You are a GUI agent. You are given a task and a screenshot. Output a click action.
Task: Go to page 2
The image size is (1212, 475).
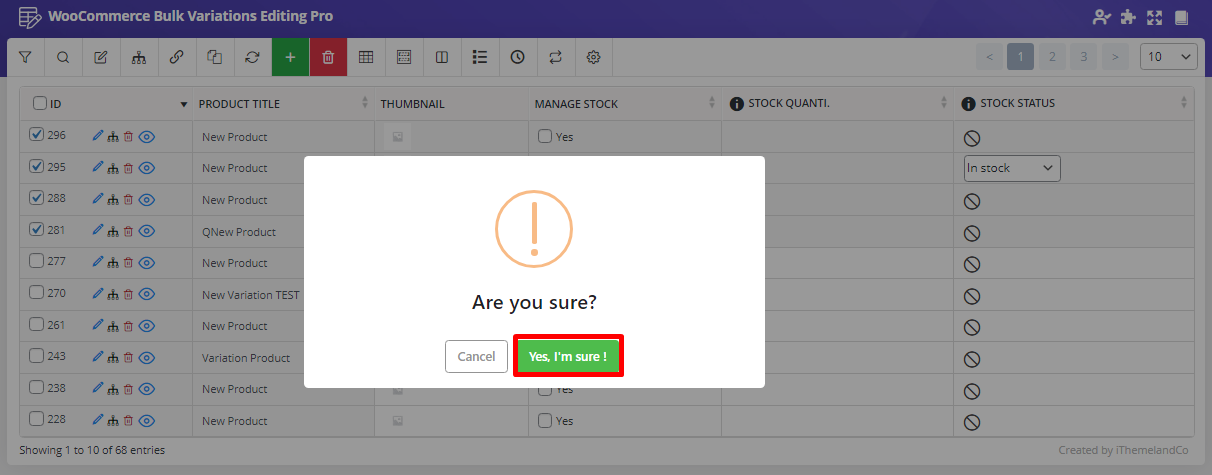point(1051,57)
